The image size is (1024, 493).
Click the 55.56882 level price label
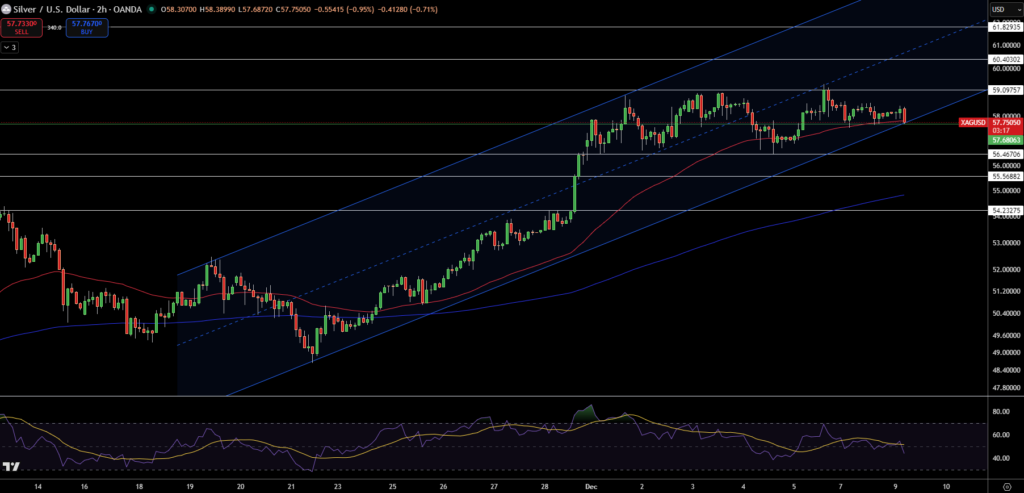click(1004, 177)
